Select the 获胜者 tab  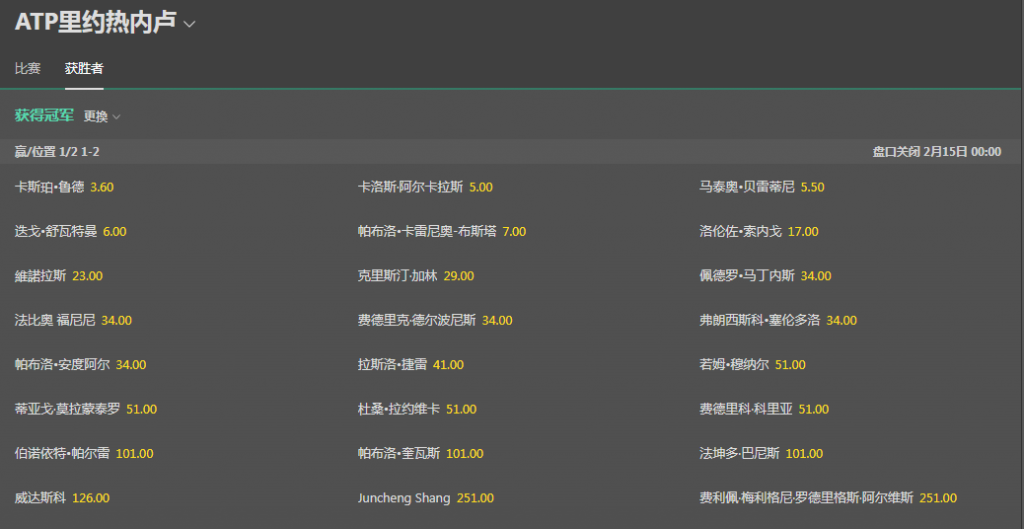coord(84,69)
